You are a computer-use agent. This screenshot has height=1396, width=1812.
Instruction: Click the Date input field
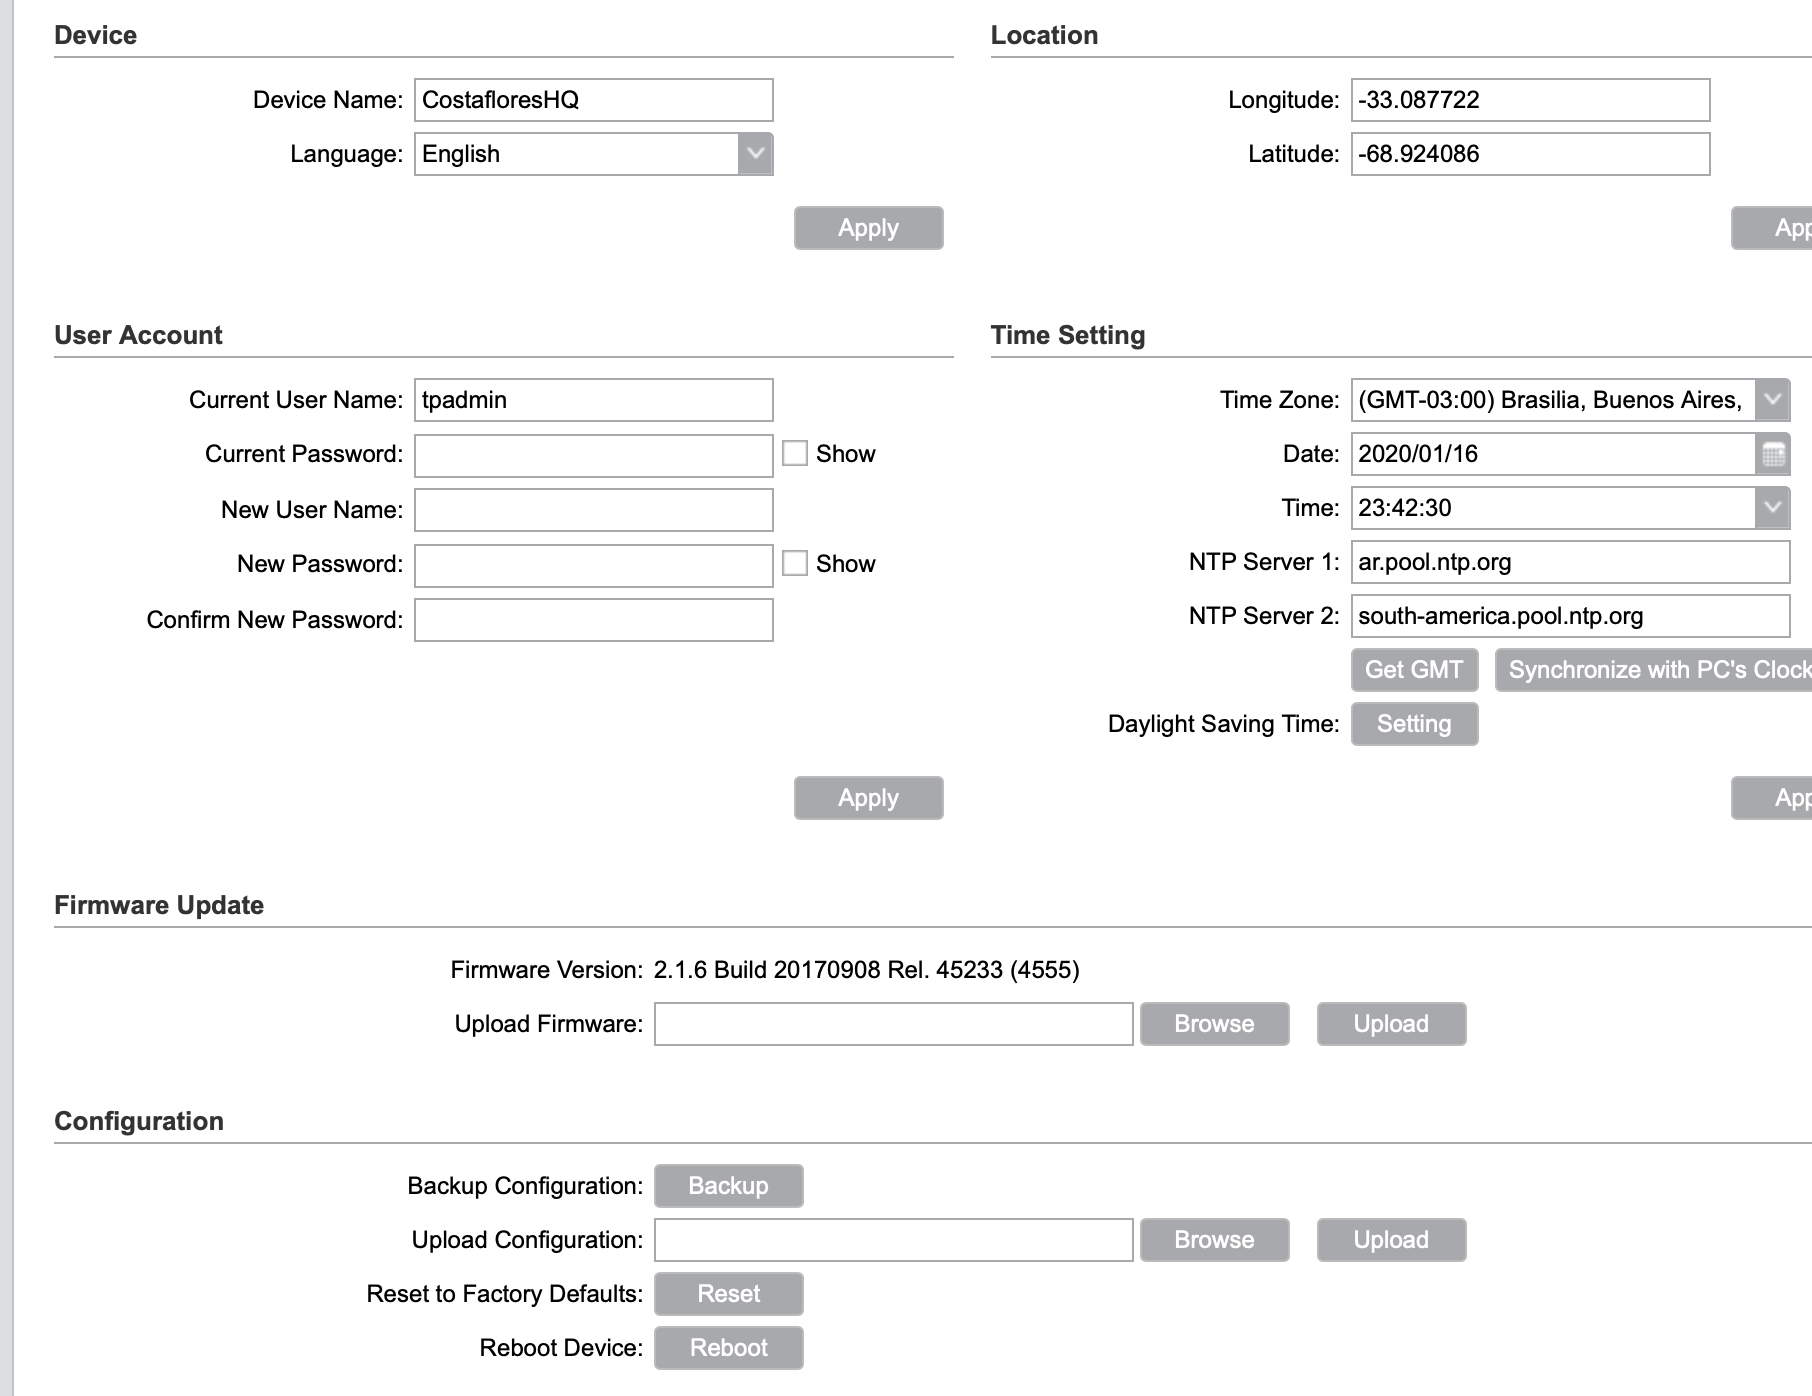tap(1554, 454)
